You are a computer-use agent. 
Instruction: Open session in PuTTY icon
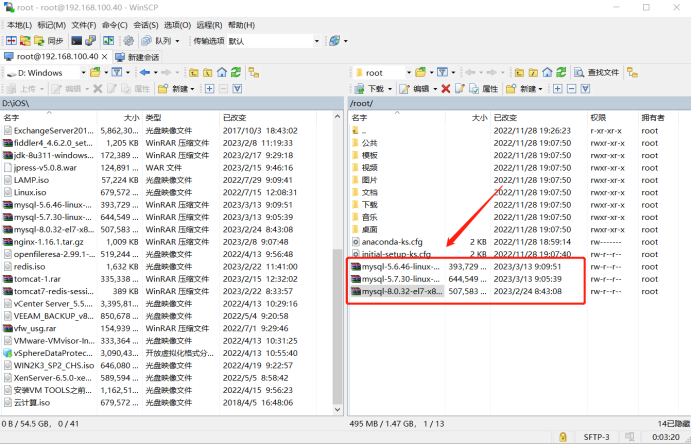(90, 41)
